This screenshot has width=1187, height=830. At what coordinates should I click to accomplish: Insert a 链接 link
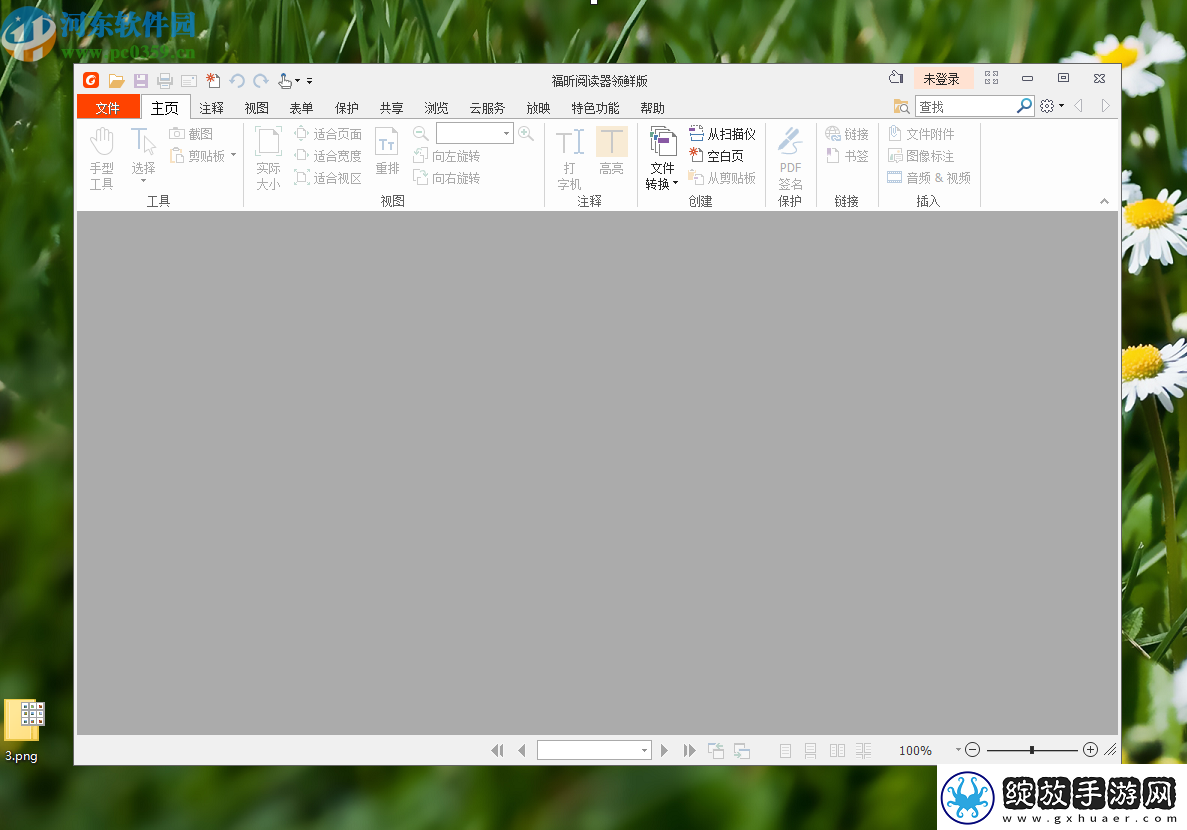pos(847,134)
